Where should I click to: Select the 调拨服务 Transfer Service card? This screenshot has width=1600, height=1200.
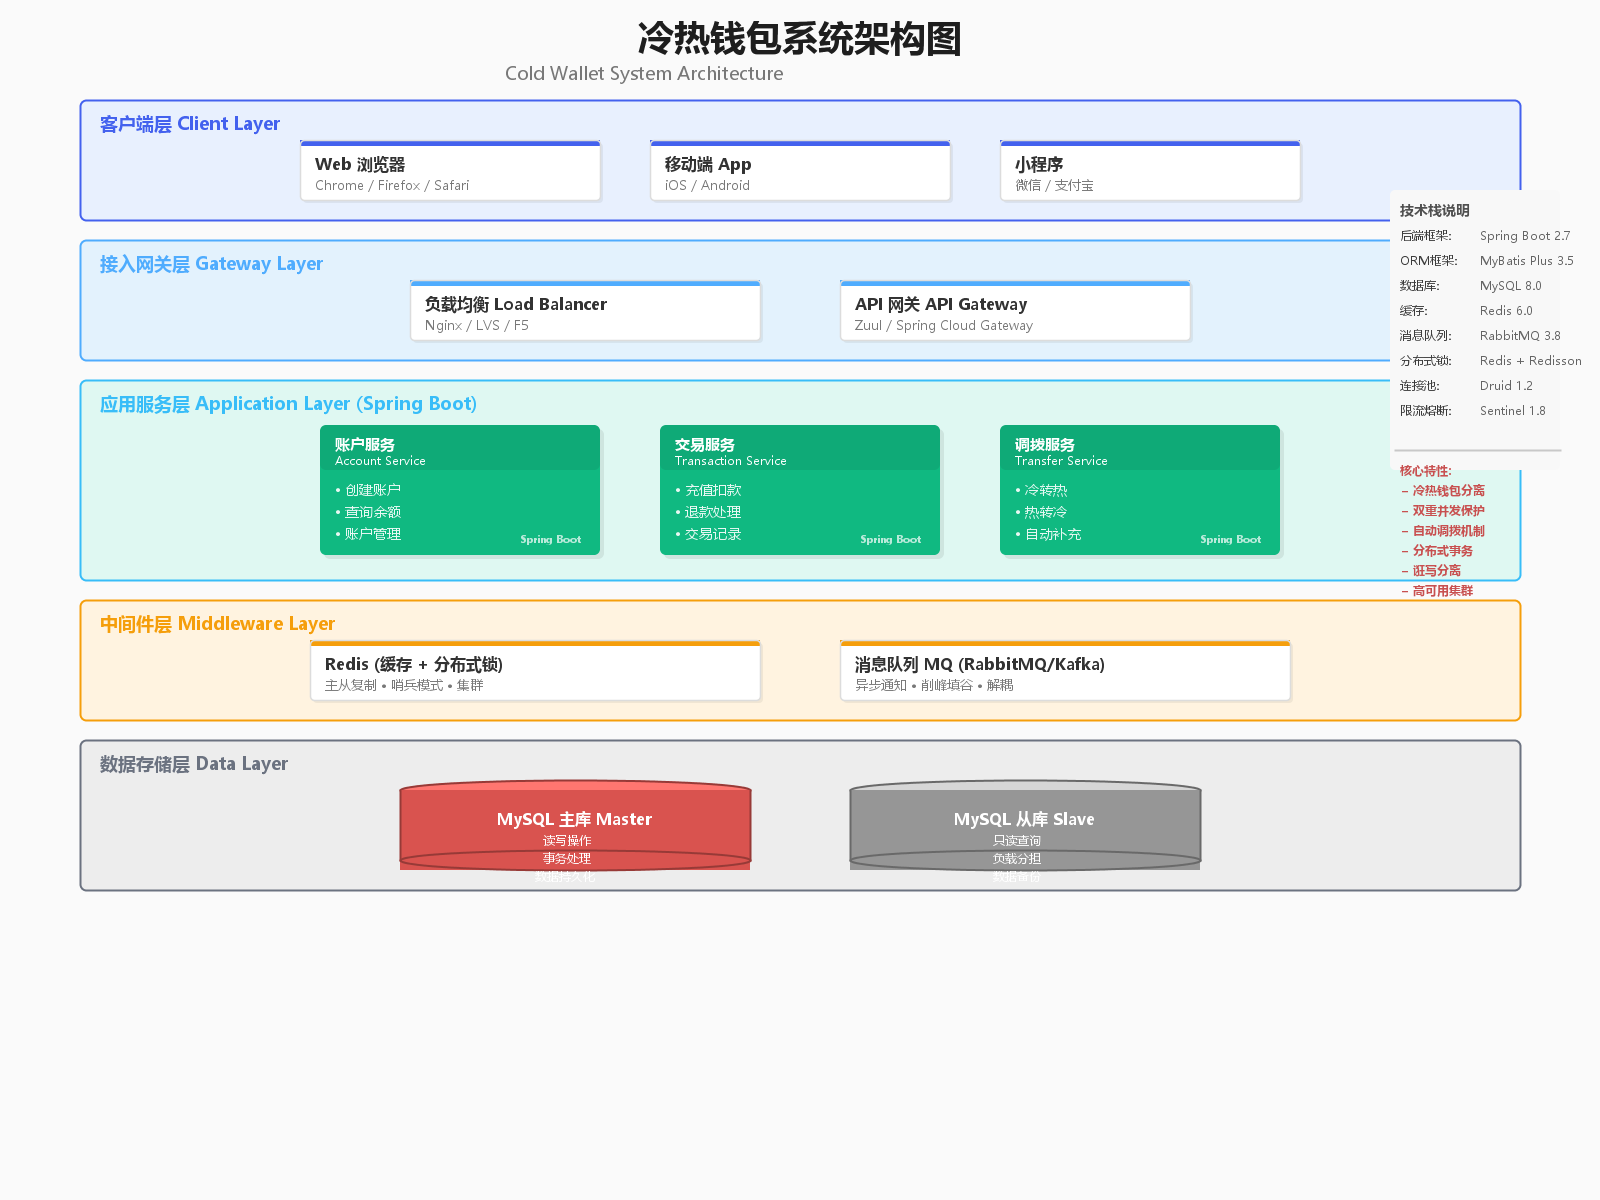click(x=1140, y=490)
